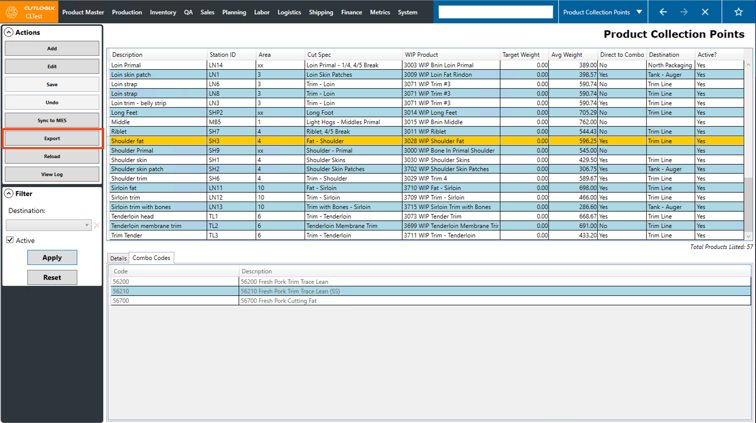This screenshot has width=756, height=423.
Task: Toggle the Active checkbox
Action: click(10, 240)
